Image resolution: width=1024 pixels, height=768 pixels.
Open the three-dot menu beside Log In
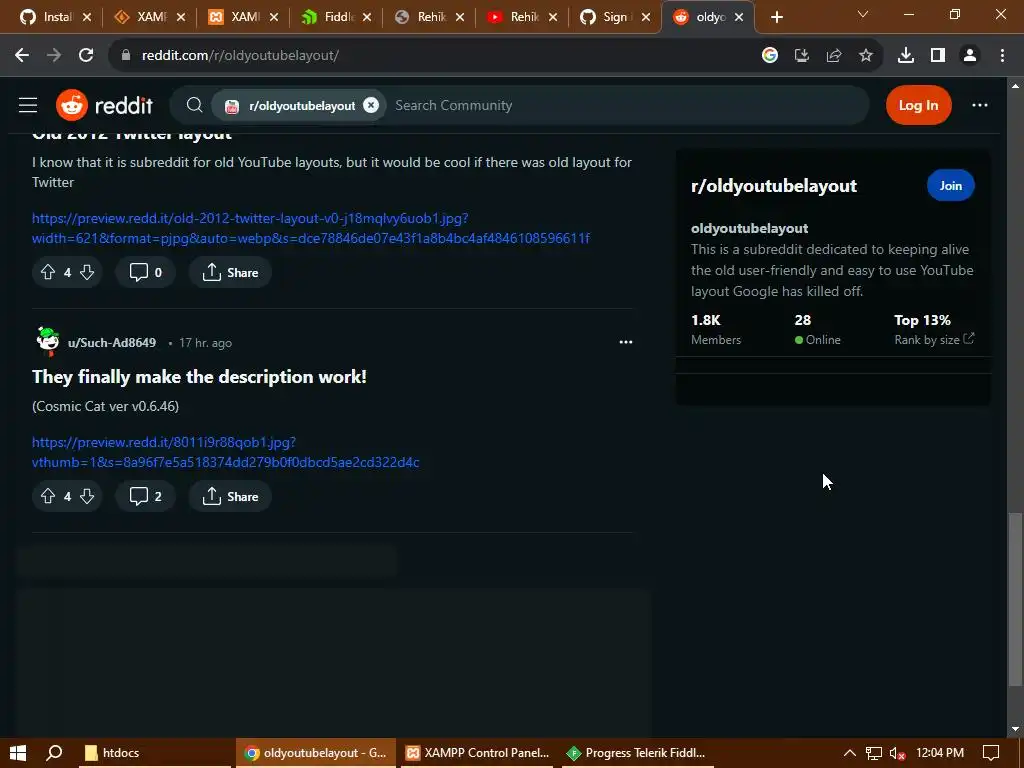980,105
